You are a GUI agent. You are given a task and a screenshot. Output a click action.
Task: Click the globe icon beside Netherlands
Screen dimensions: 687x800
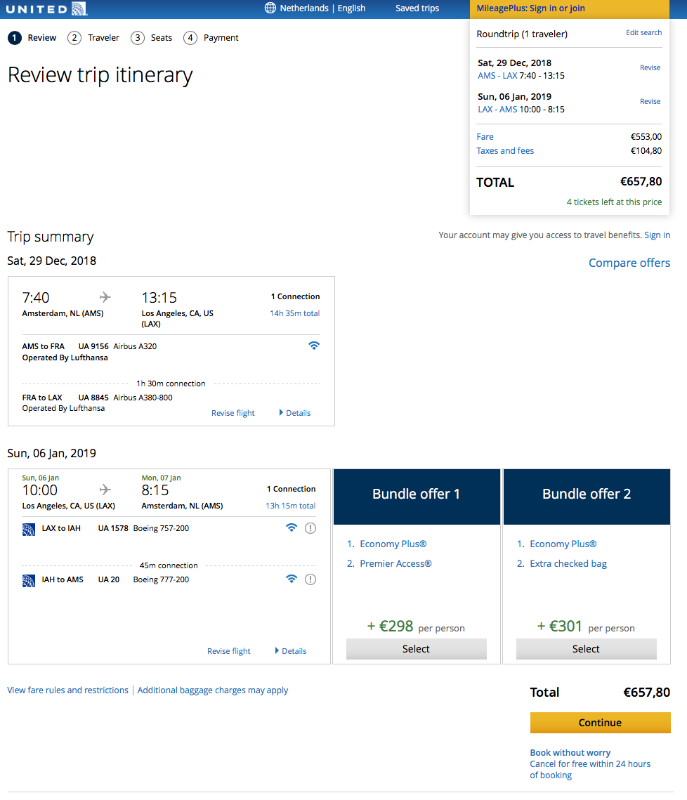[x=270, y=8]
